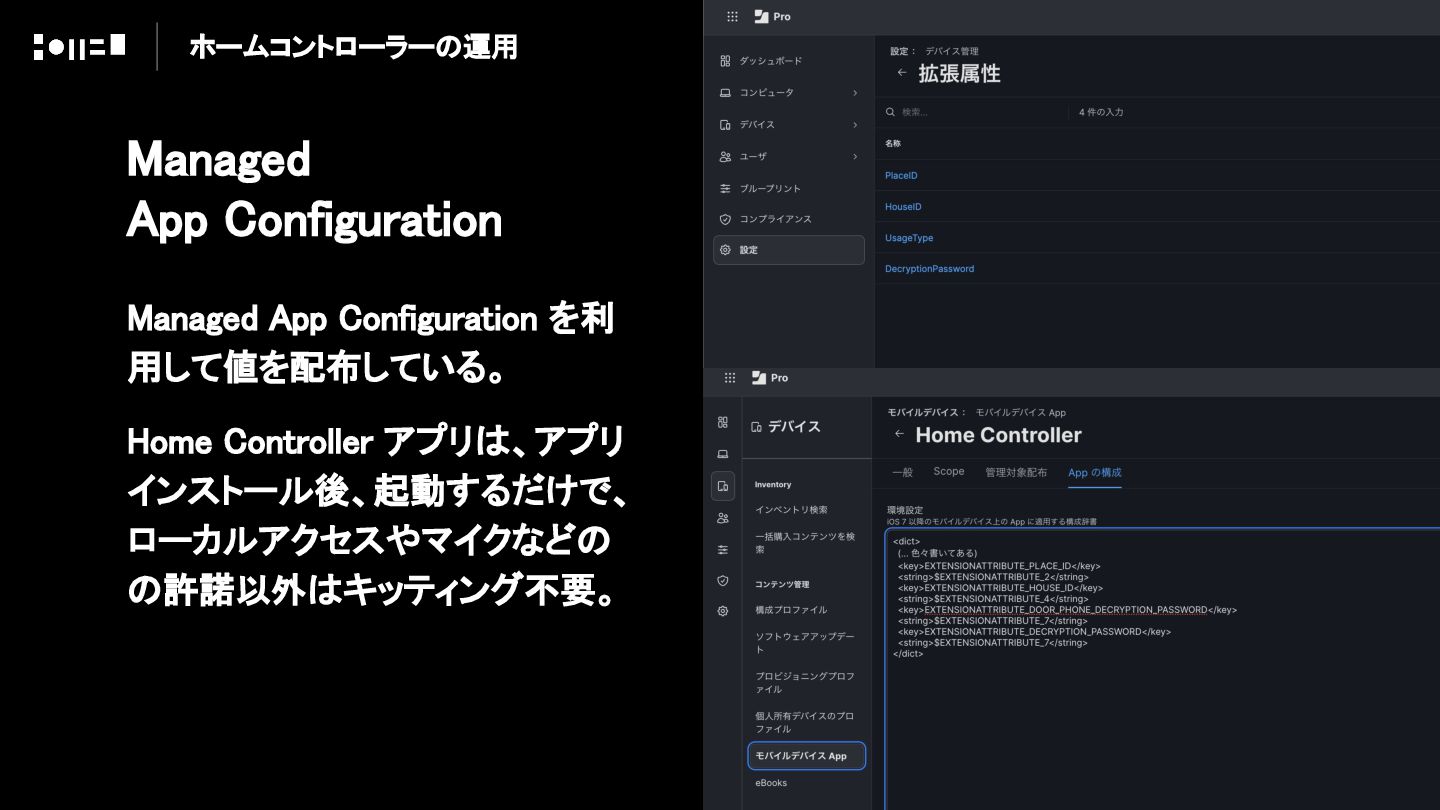
Task: Open app grid icon in top Jamf Pro screenshot
Action: [x=732, y=17]
